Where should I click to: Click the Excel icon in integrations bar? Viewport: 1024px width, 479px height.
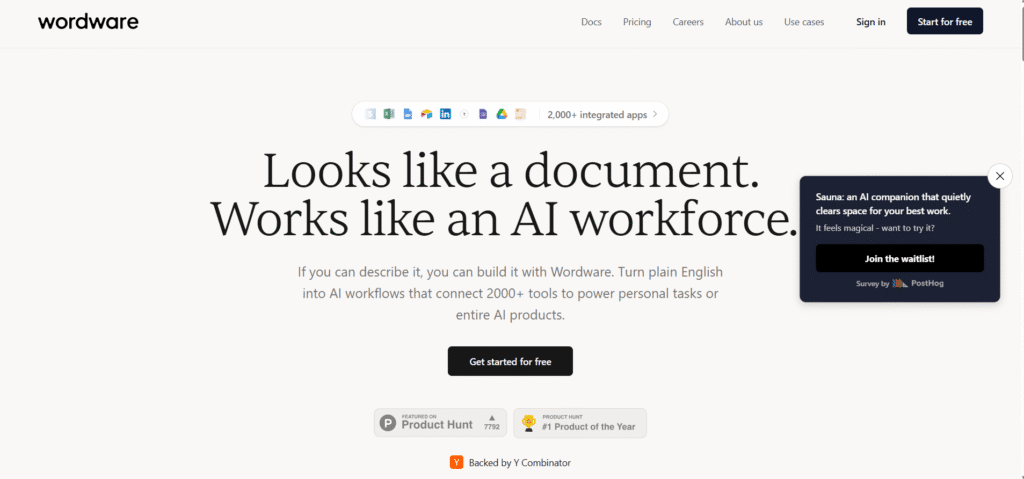point(389,114)
